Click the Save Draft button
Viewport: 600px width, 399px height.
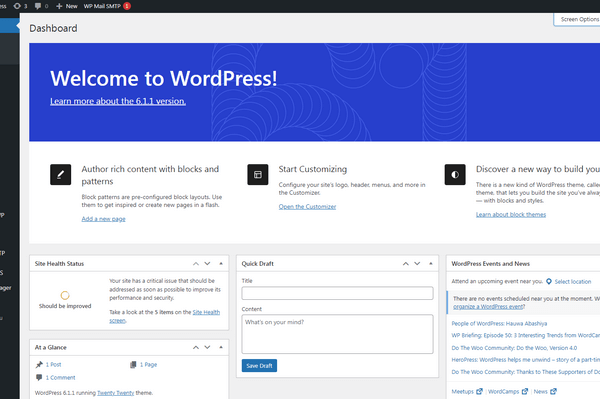(x=259, y=366)
